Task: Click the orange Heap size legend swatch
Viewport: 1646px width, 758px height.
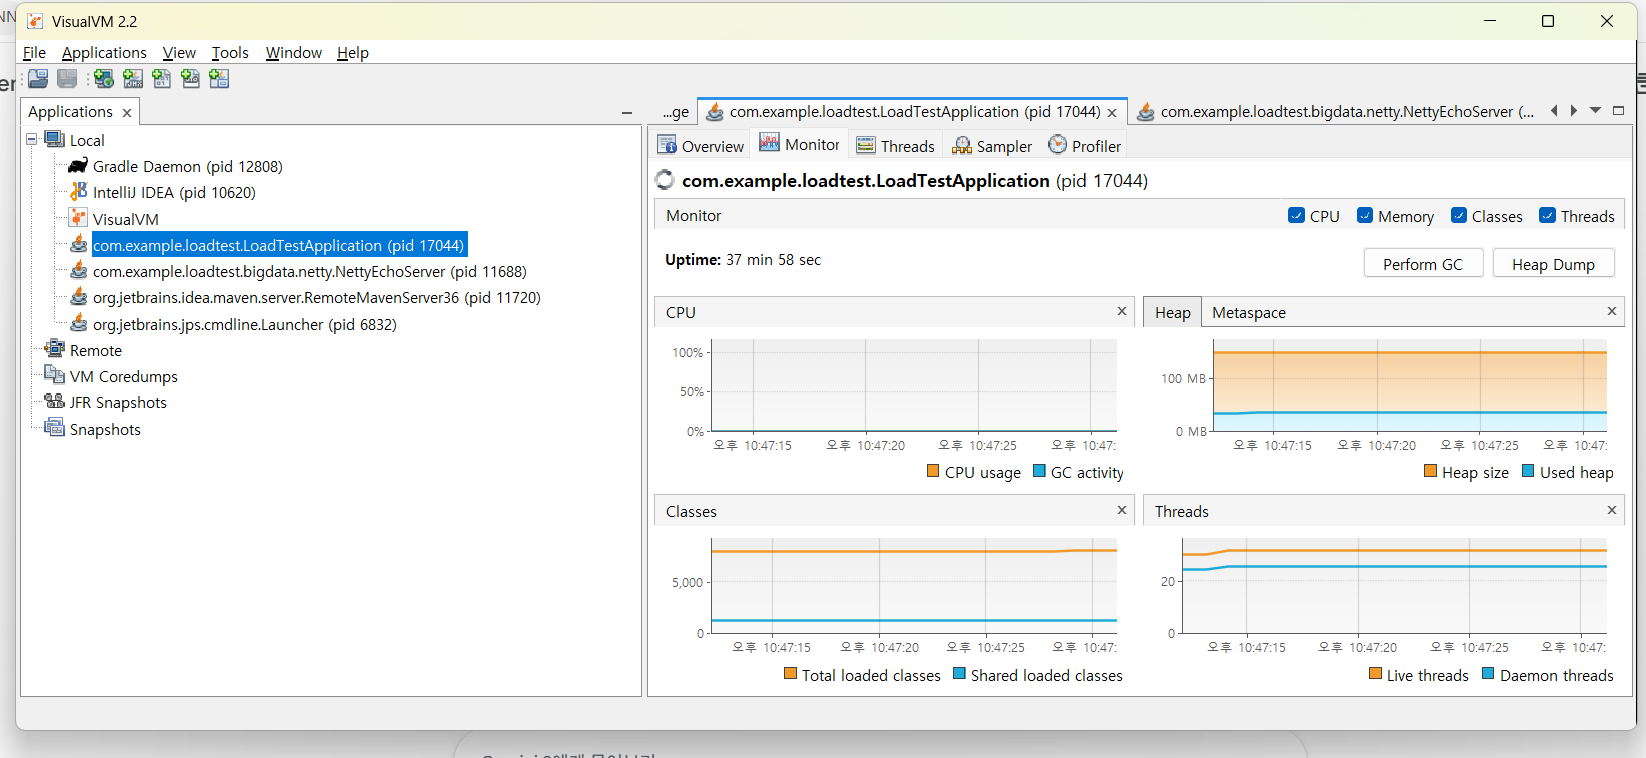Action: (x=1430, y=471)
